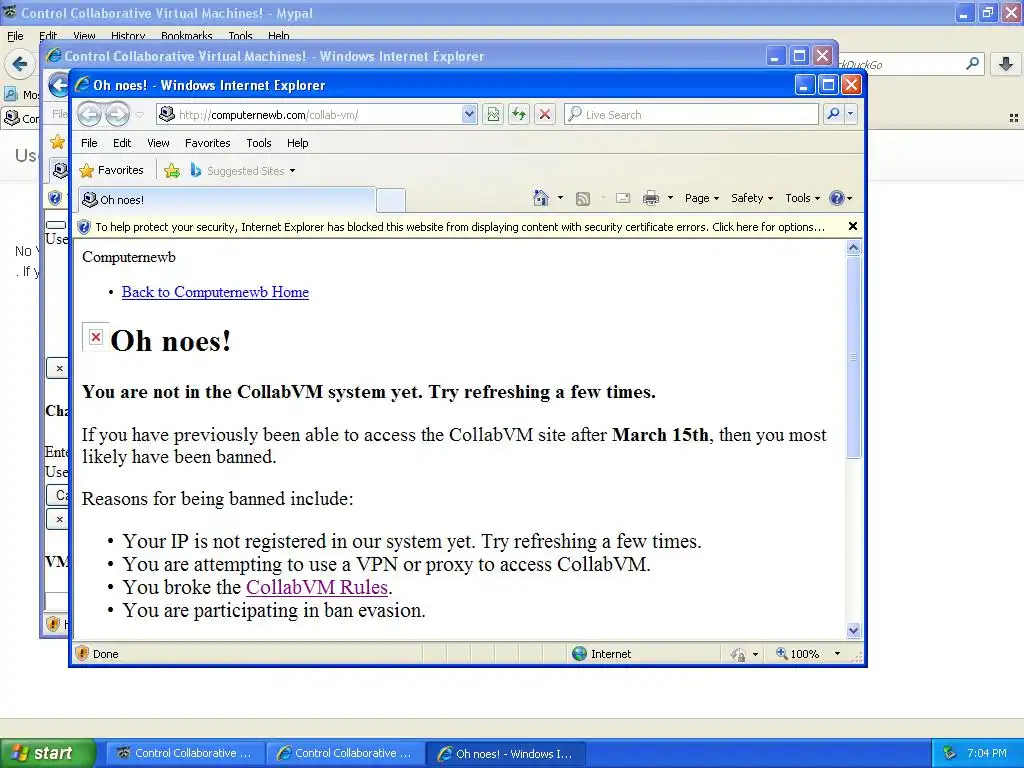Click the IE Forward navigation arrow
This screenshot has width=1024, height=768.
tap(118, 114)
